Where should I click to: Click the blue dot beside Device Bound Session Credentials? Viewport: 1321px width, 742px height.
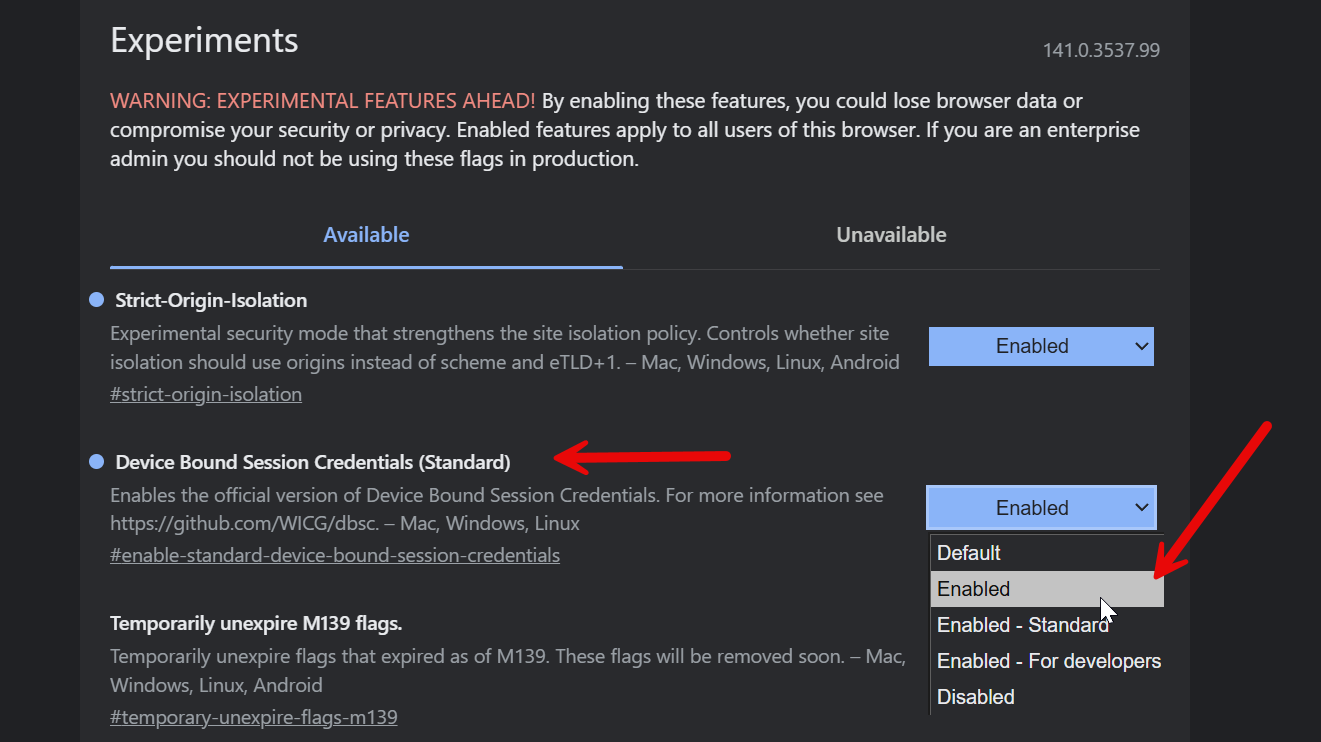(96, 462)
